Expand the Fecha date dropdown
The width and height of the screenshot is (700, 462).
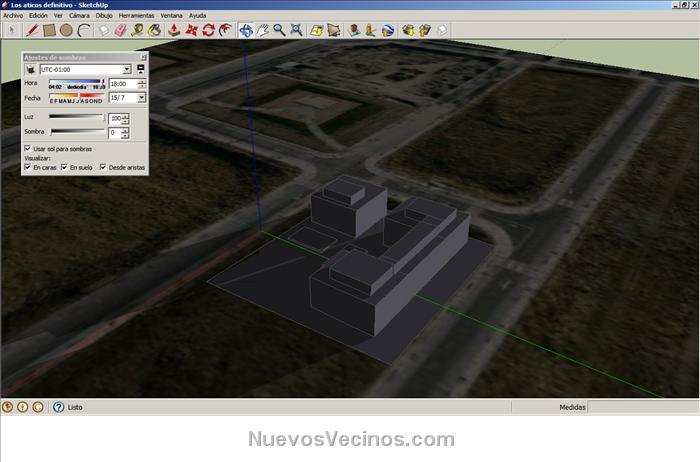click(x=141, y=98)
